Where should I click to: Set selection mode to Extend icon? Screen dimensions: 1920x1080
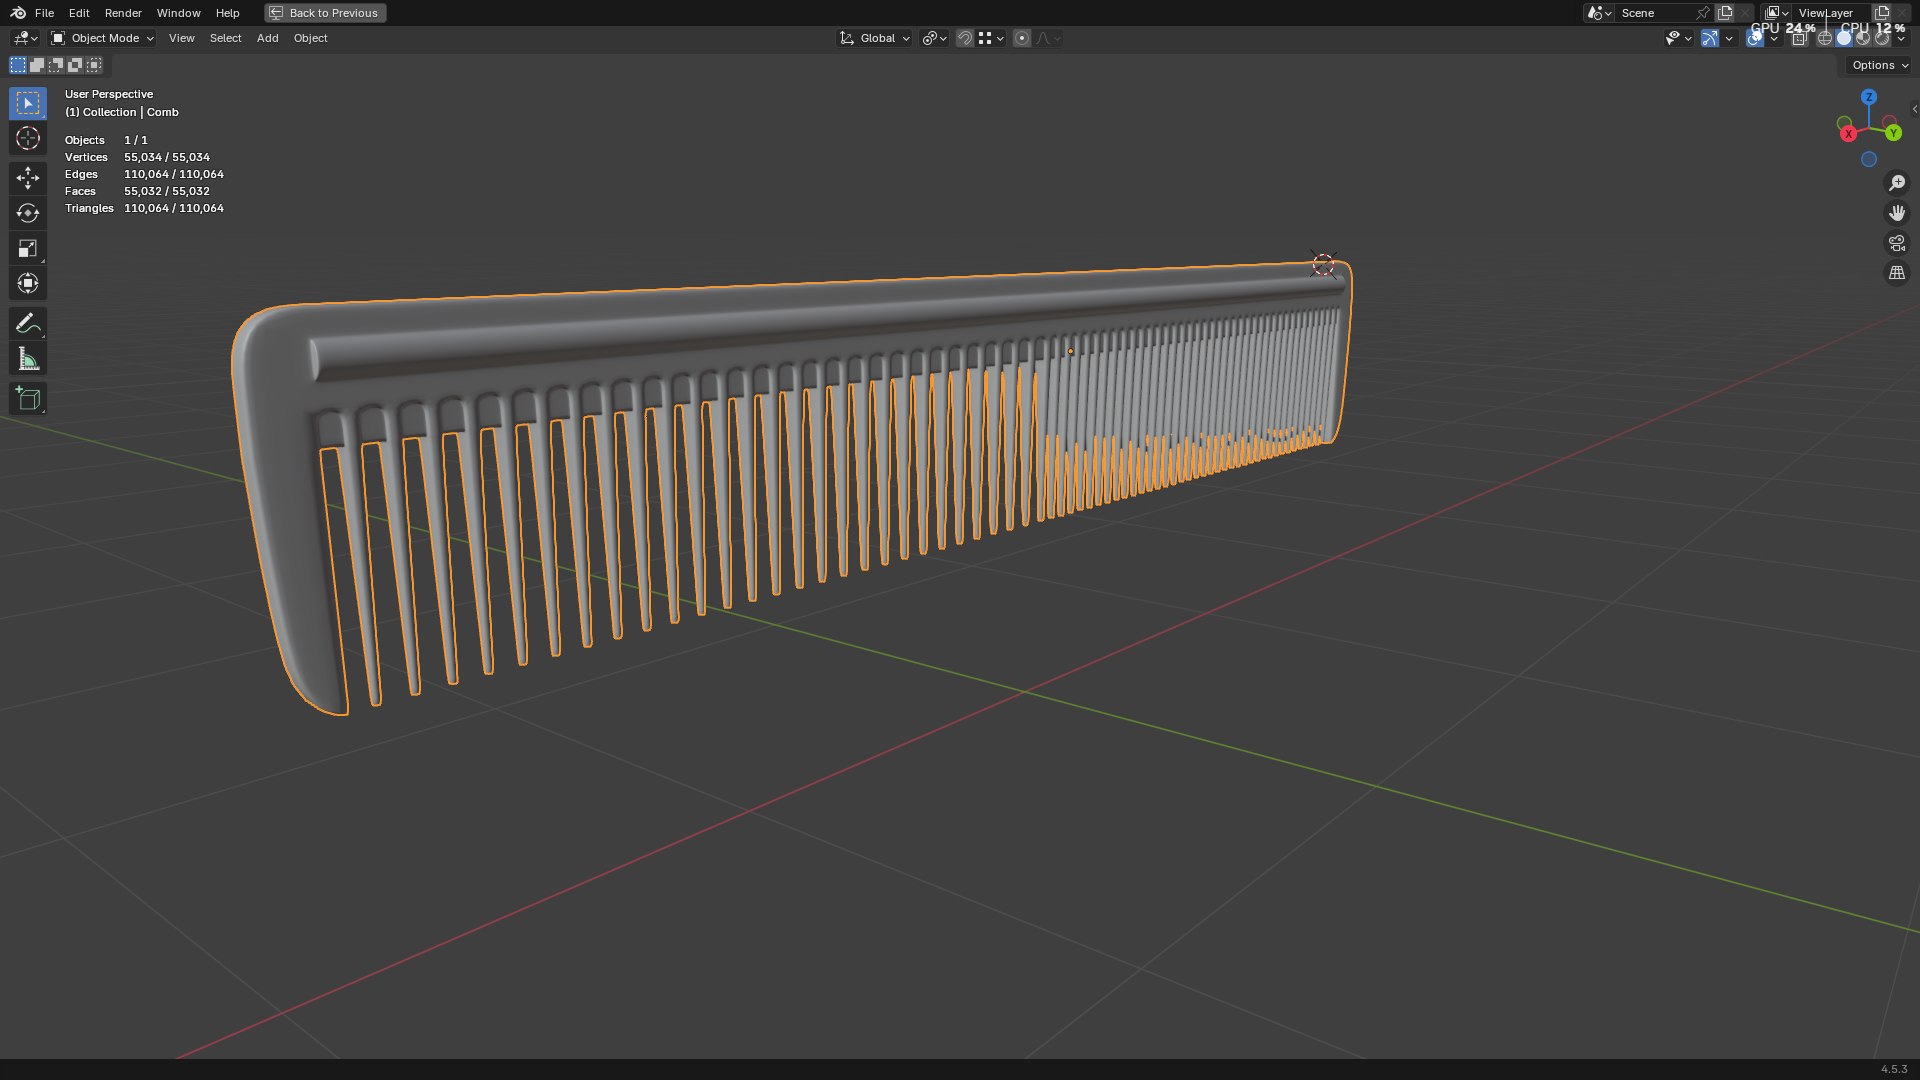37,65
